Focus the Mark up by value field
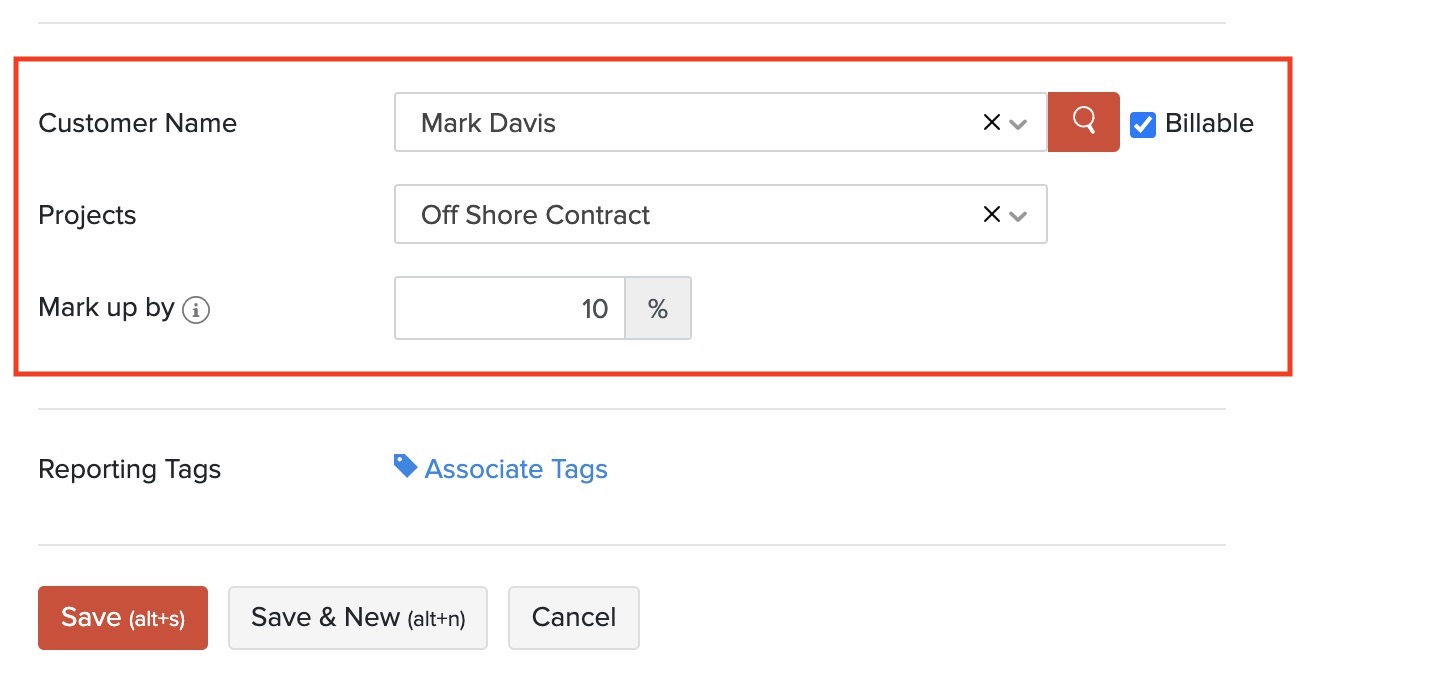 point(510,309)
